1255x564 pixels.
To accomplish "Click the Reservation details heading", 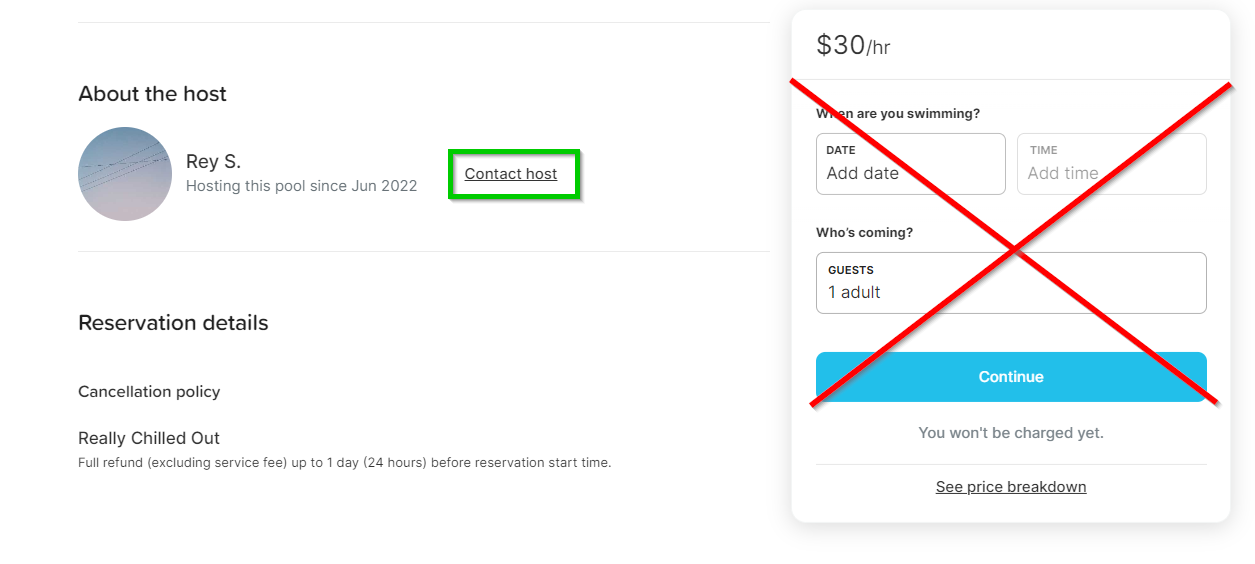I will point(173,323).
